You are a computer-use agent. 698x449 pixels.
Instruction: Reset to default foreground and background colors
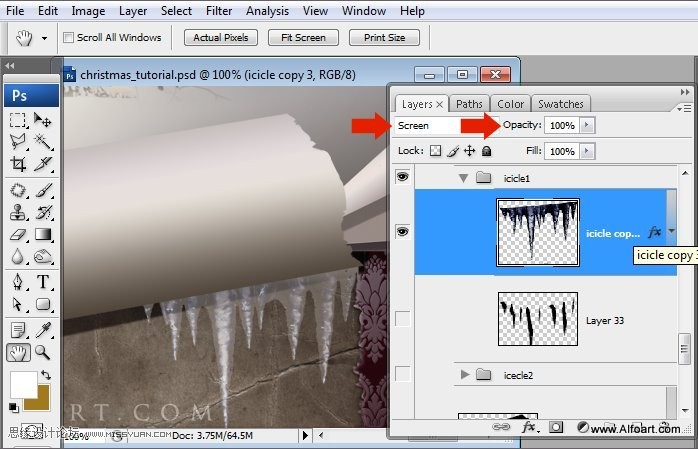(13, 407)
